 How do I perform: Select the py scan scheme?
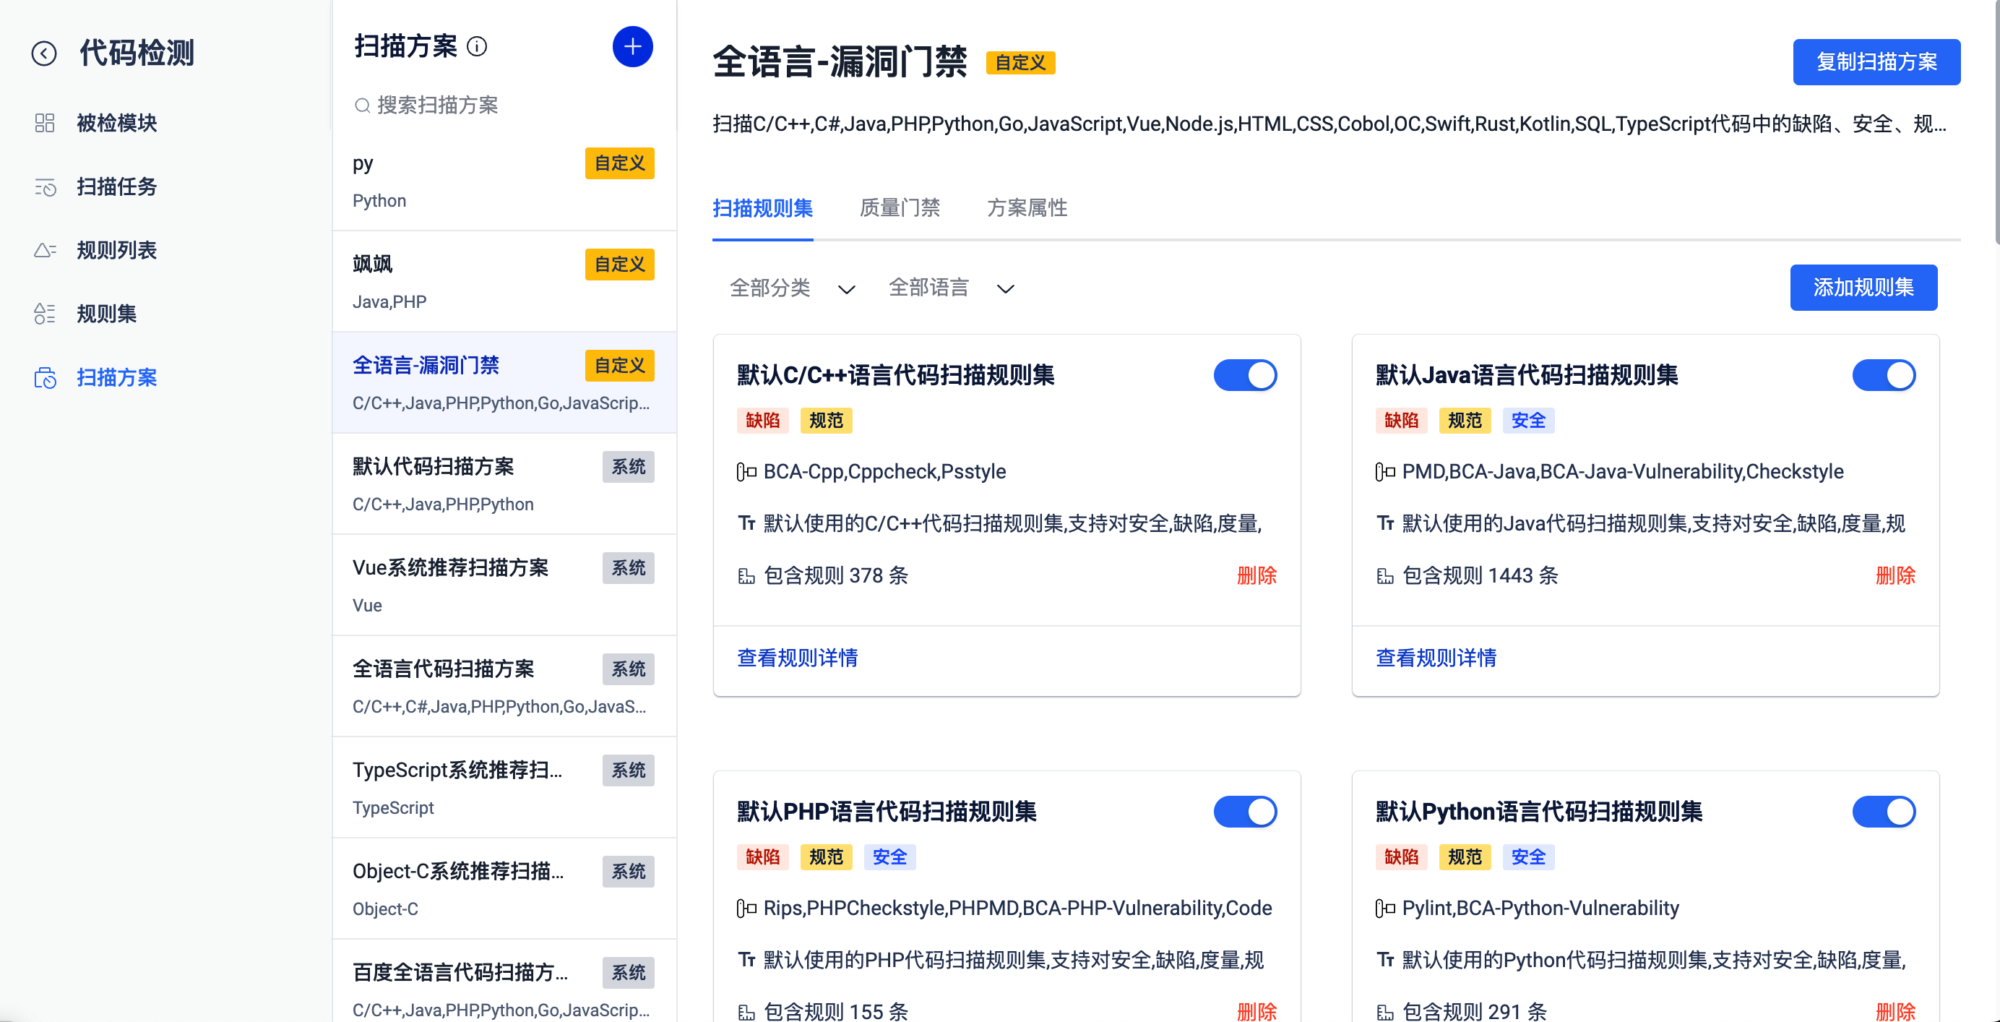[x=504, y=181]
